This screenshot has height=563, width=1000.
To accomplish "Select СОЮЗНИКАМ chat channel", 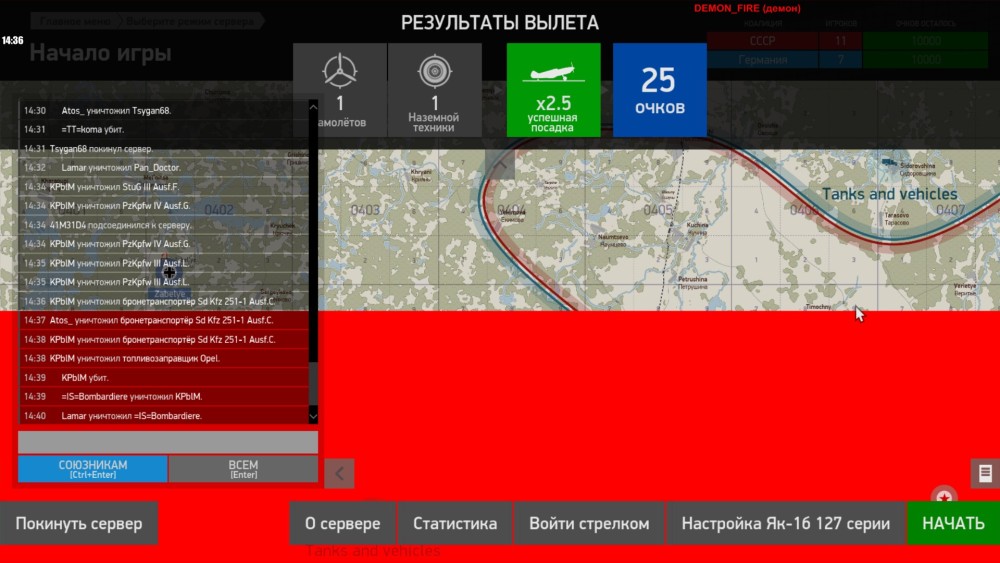I will [92, 469].
